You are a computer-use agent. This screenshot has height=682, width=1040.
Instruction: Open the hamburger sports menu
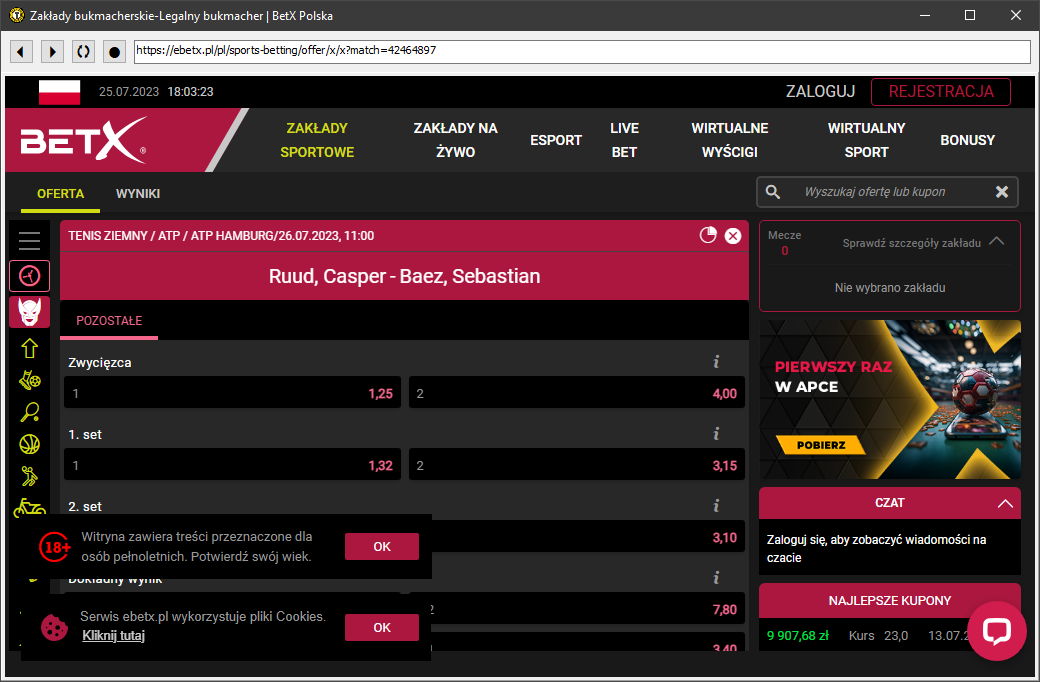coord(29,240)
